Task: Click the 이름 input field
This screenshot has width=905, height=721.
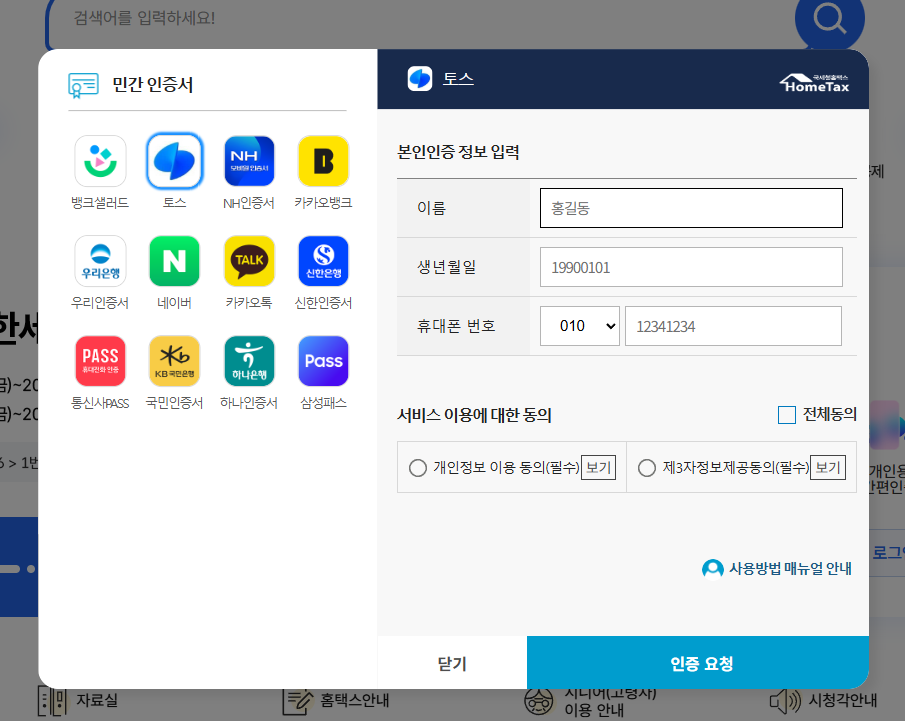Action: (x=691, y=208)
